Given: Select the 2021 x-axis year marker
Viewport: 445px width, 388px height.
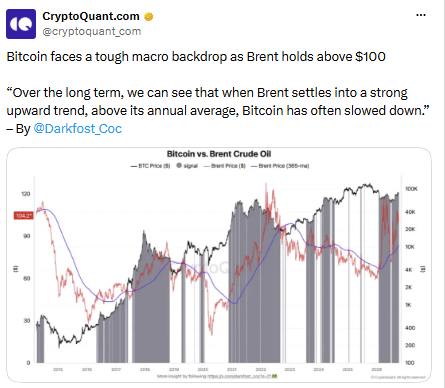Looking at the screenshot, I should pos(232,370).
